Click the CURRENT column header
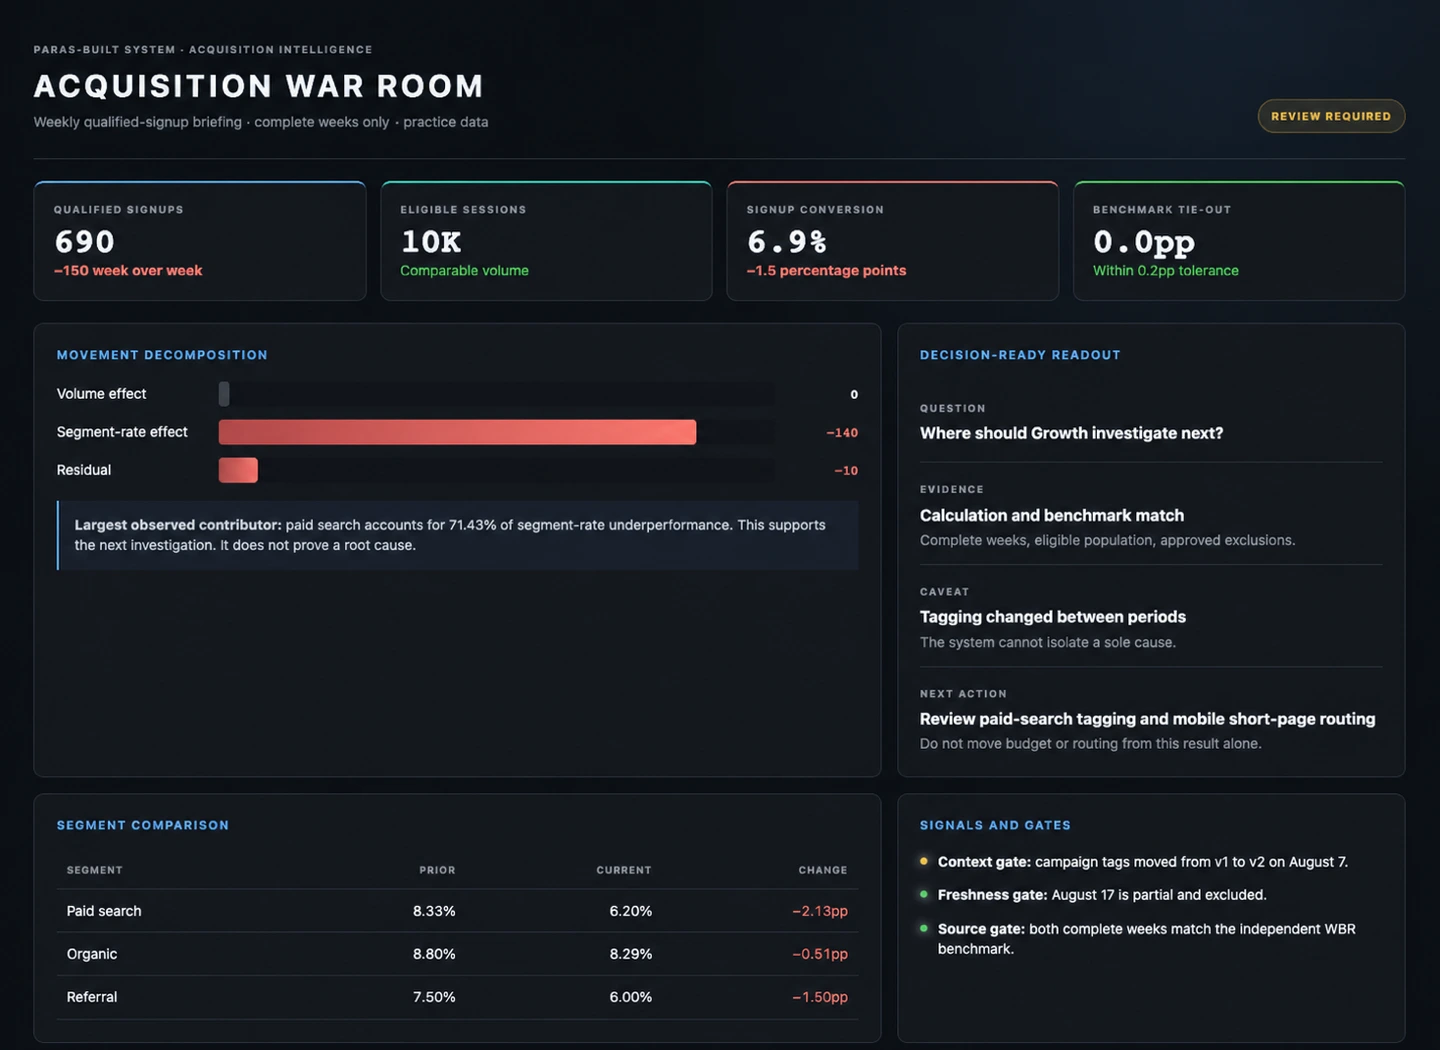Screen dimensions: 1440x1050 point(624,870)
